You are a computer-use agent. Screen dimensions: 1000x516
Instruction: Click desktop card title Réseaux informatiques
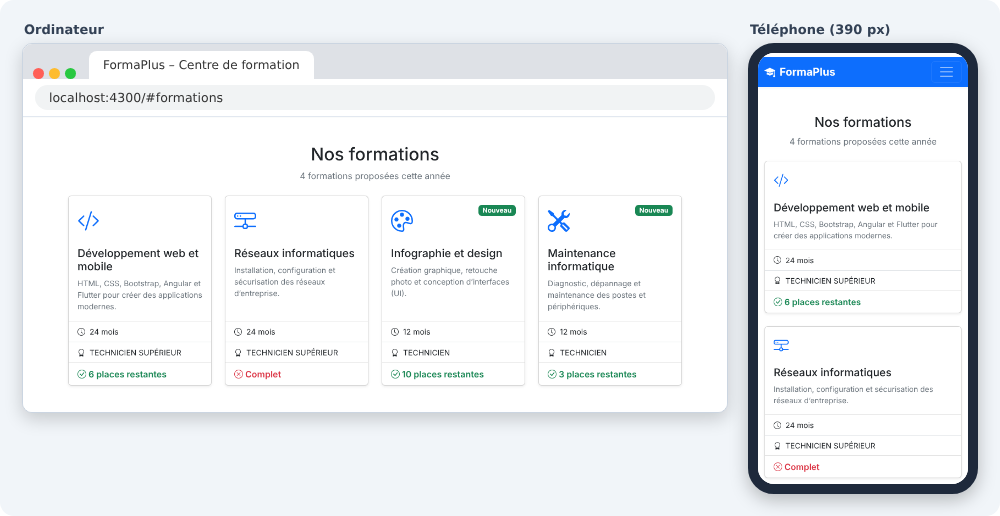[x=294, y=253]
